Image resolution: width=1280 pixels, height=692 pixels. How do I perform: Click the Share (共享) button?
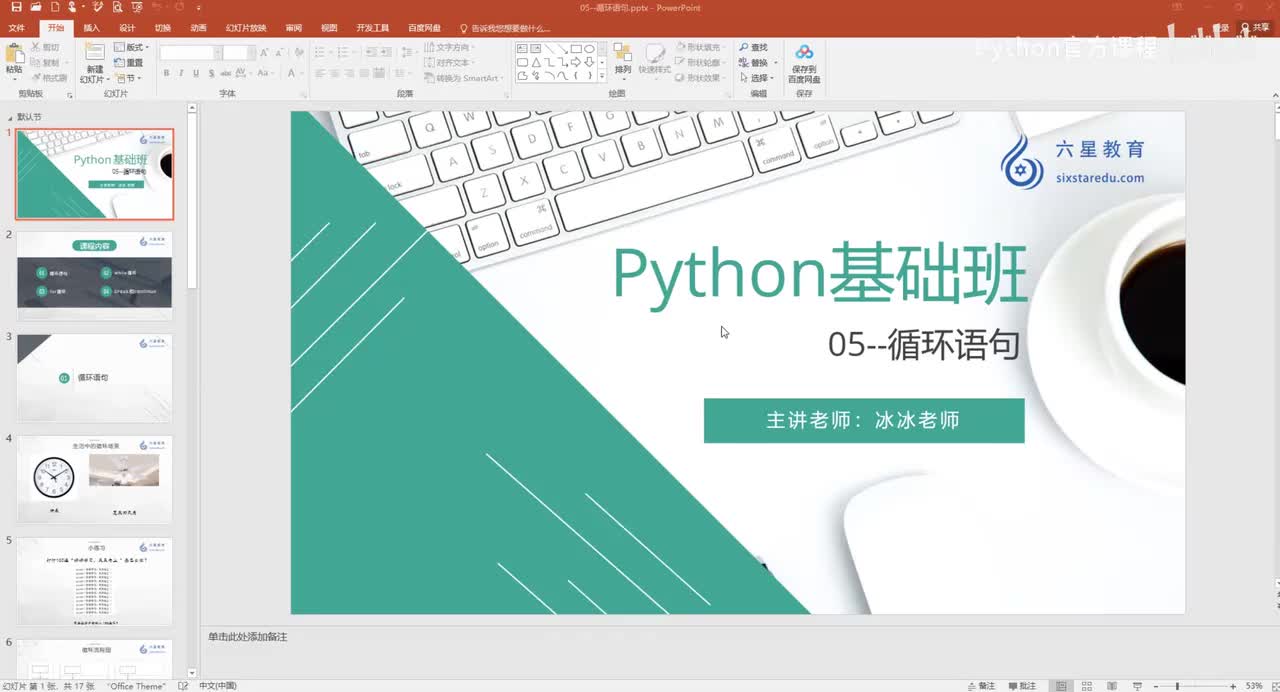[1256, 28]
